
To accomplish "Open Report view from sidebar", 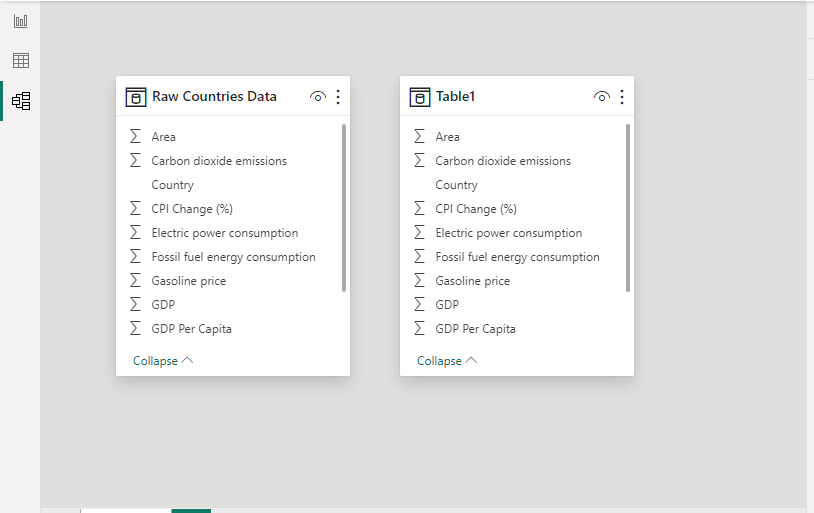I will point(21,21).
